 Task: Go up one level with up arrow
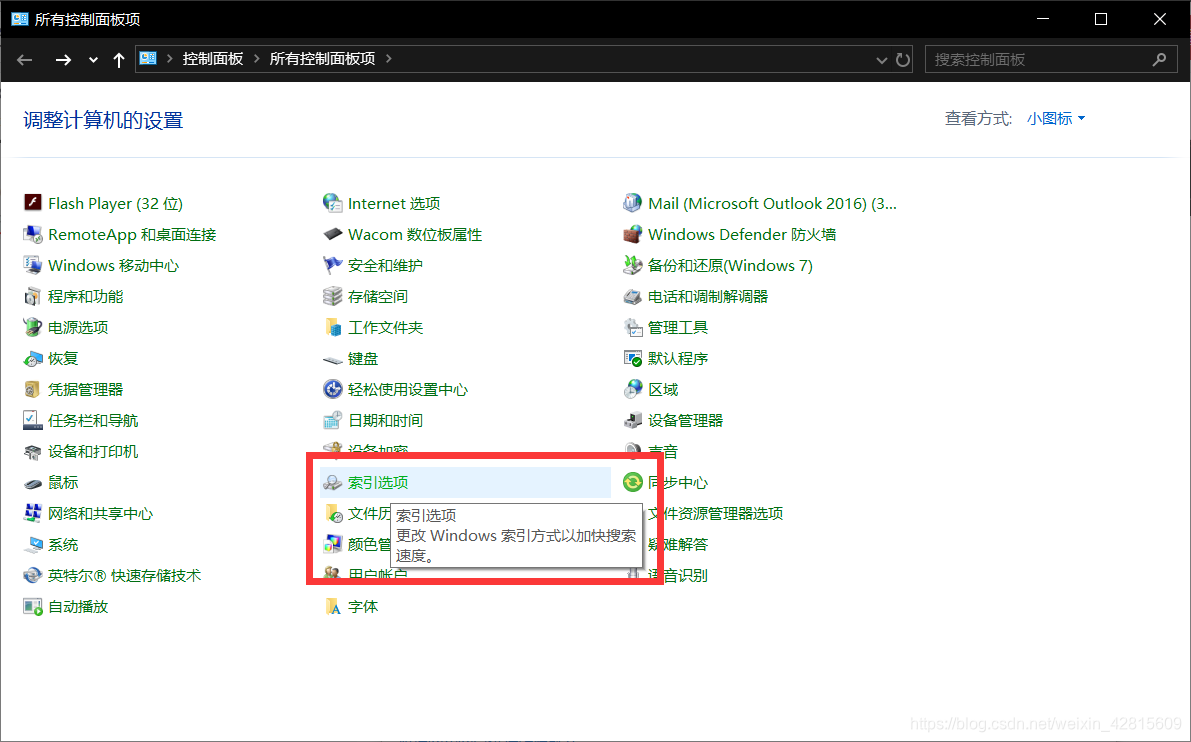coord(118,59)
